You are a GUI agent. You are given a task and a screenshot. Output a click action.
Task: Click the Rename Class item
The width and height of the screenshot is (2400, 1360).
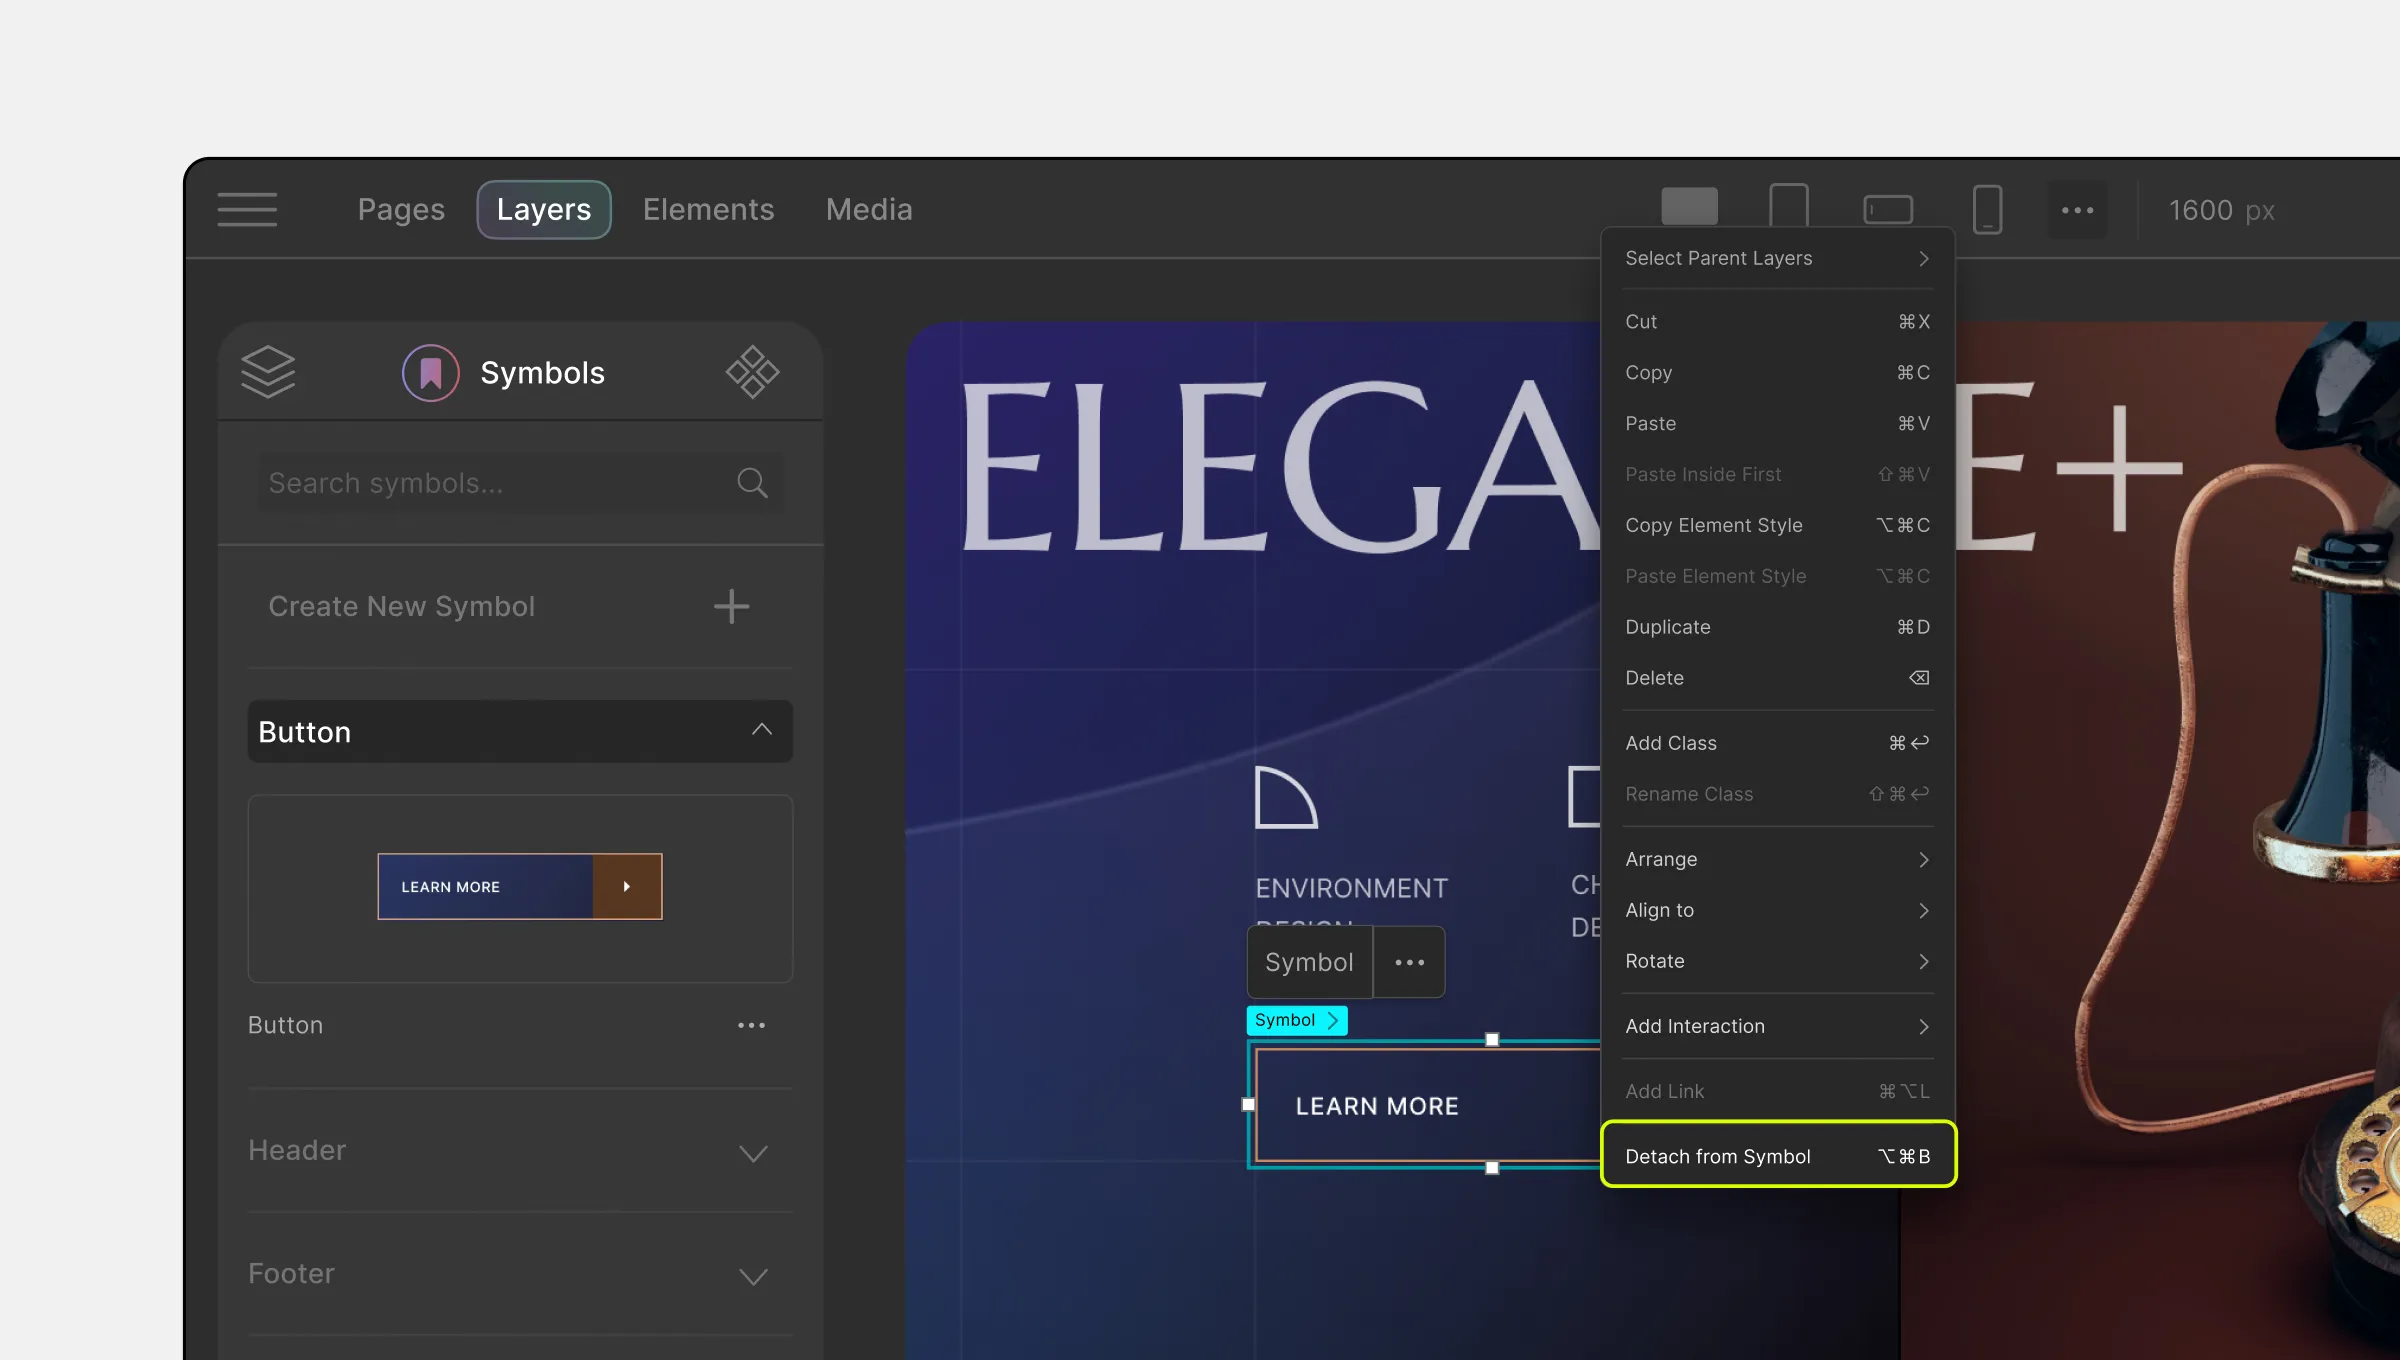click(1777, 794)
